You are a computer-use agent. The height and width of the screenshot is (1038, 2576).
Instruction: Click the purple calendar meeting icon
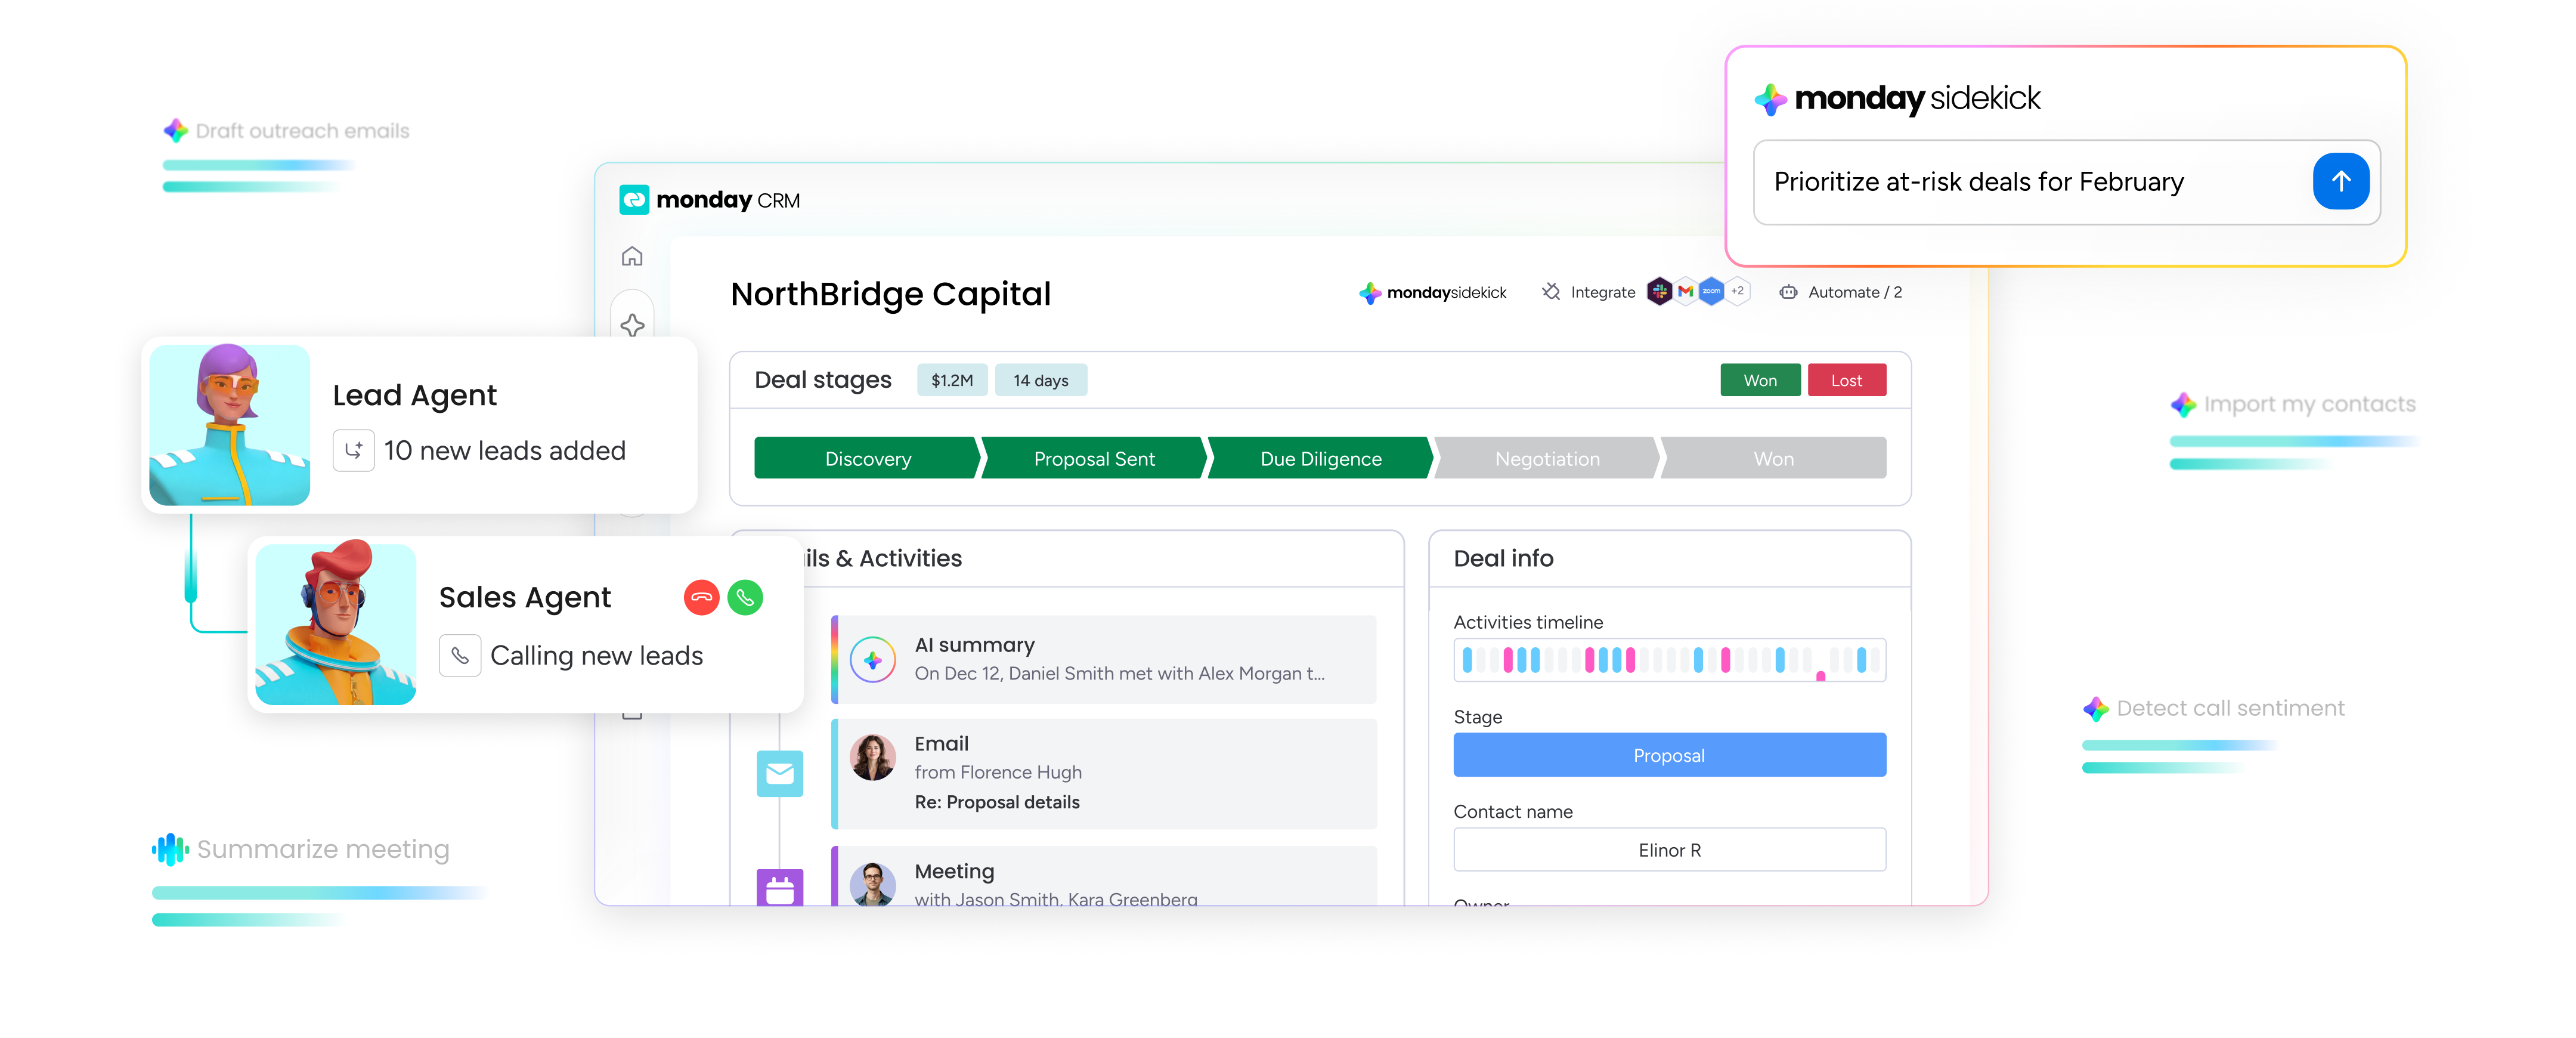click(779, 887)
